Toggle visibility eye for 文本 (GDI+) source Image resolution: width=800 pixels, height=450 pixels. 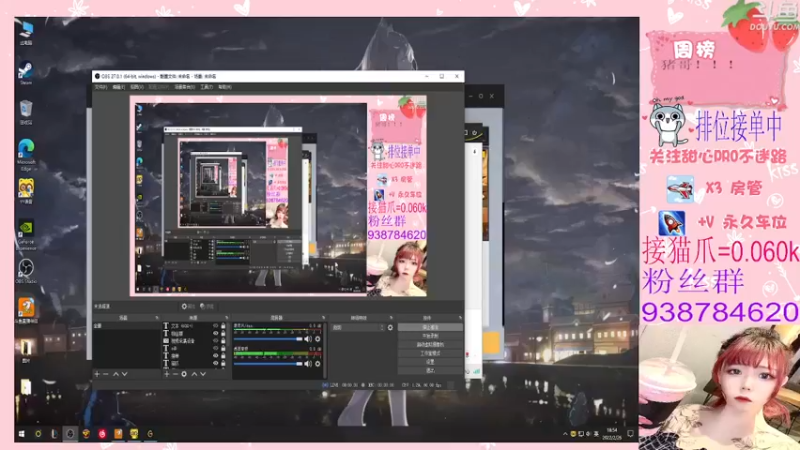click(x=215, y=326)
